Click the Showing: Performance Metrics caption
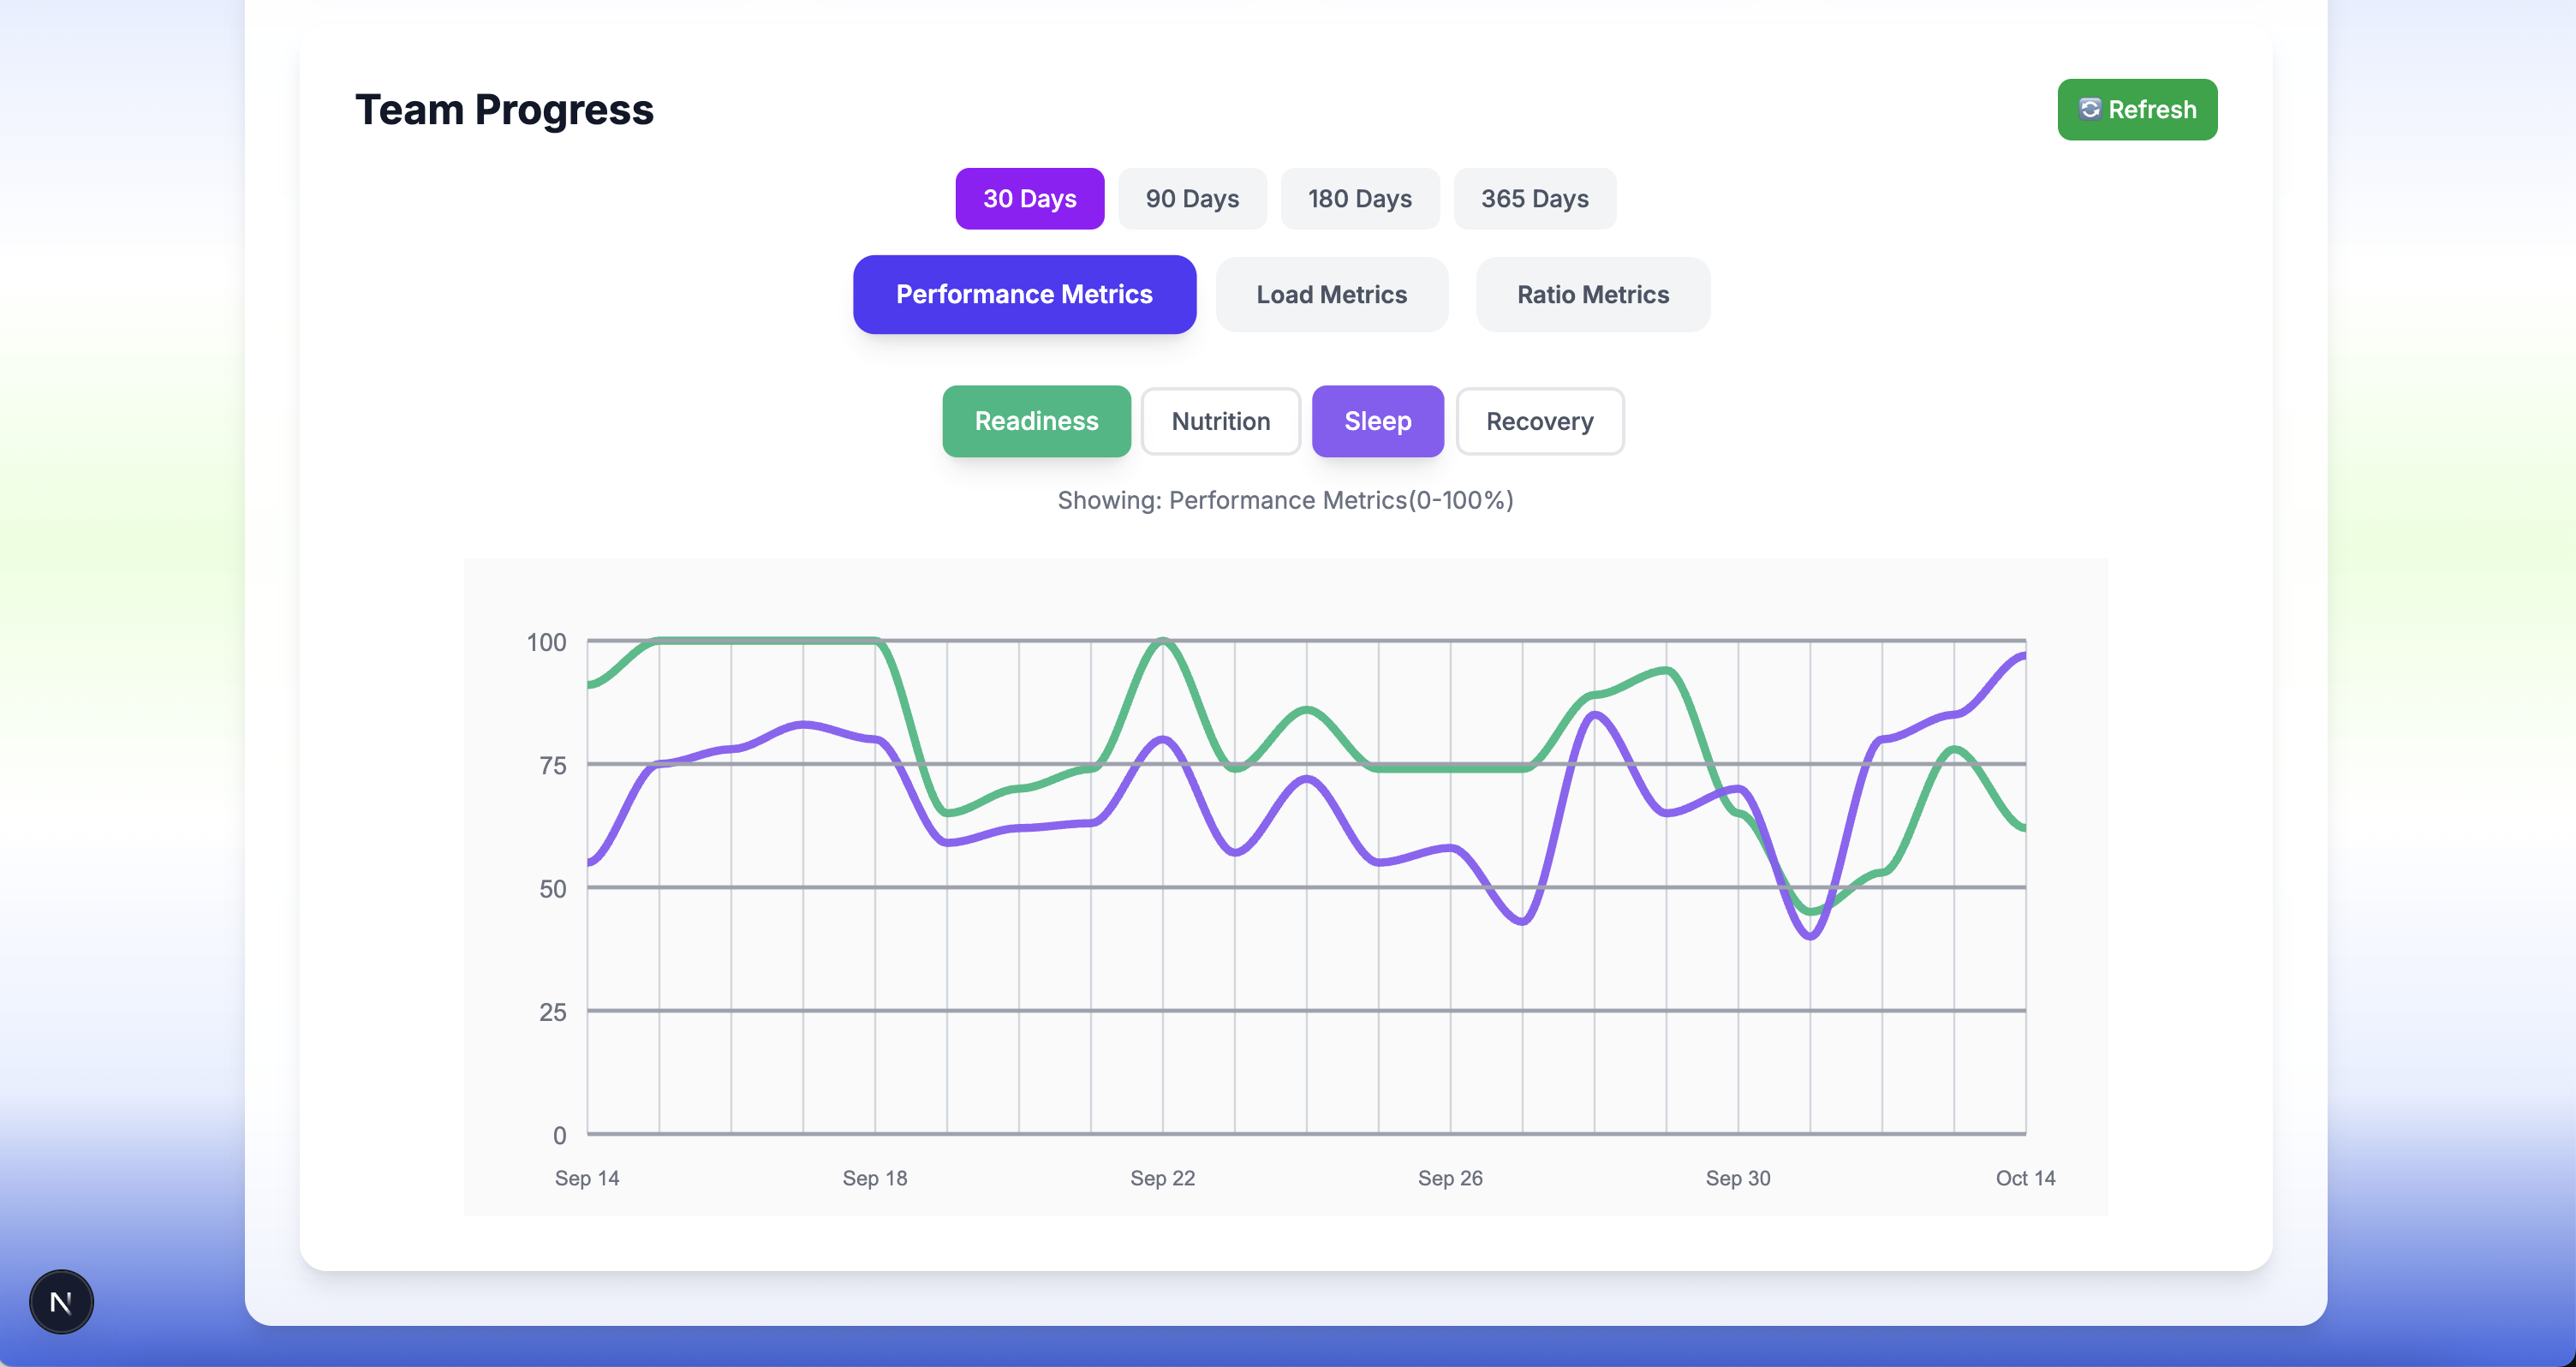Screen dimensions: 2576x1367 tap(1286, 499)
